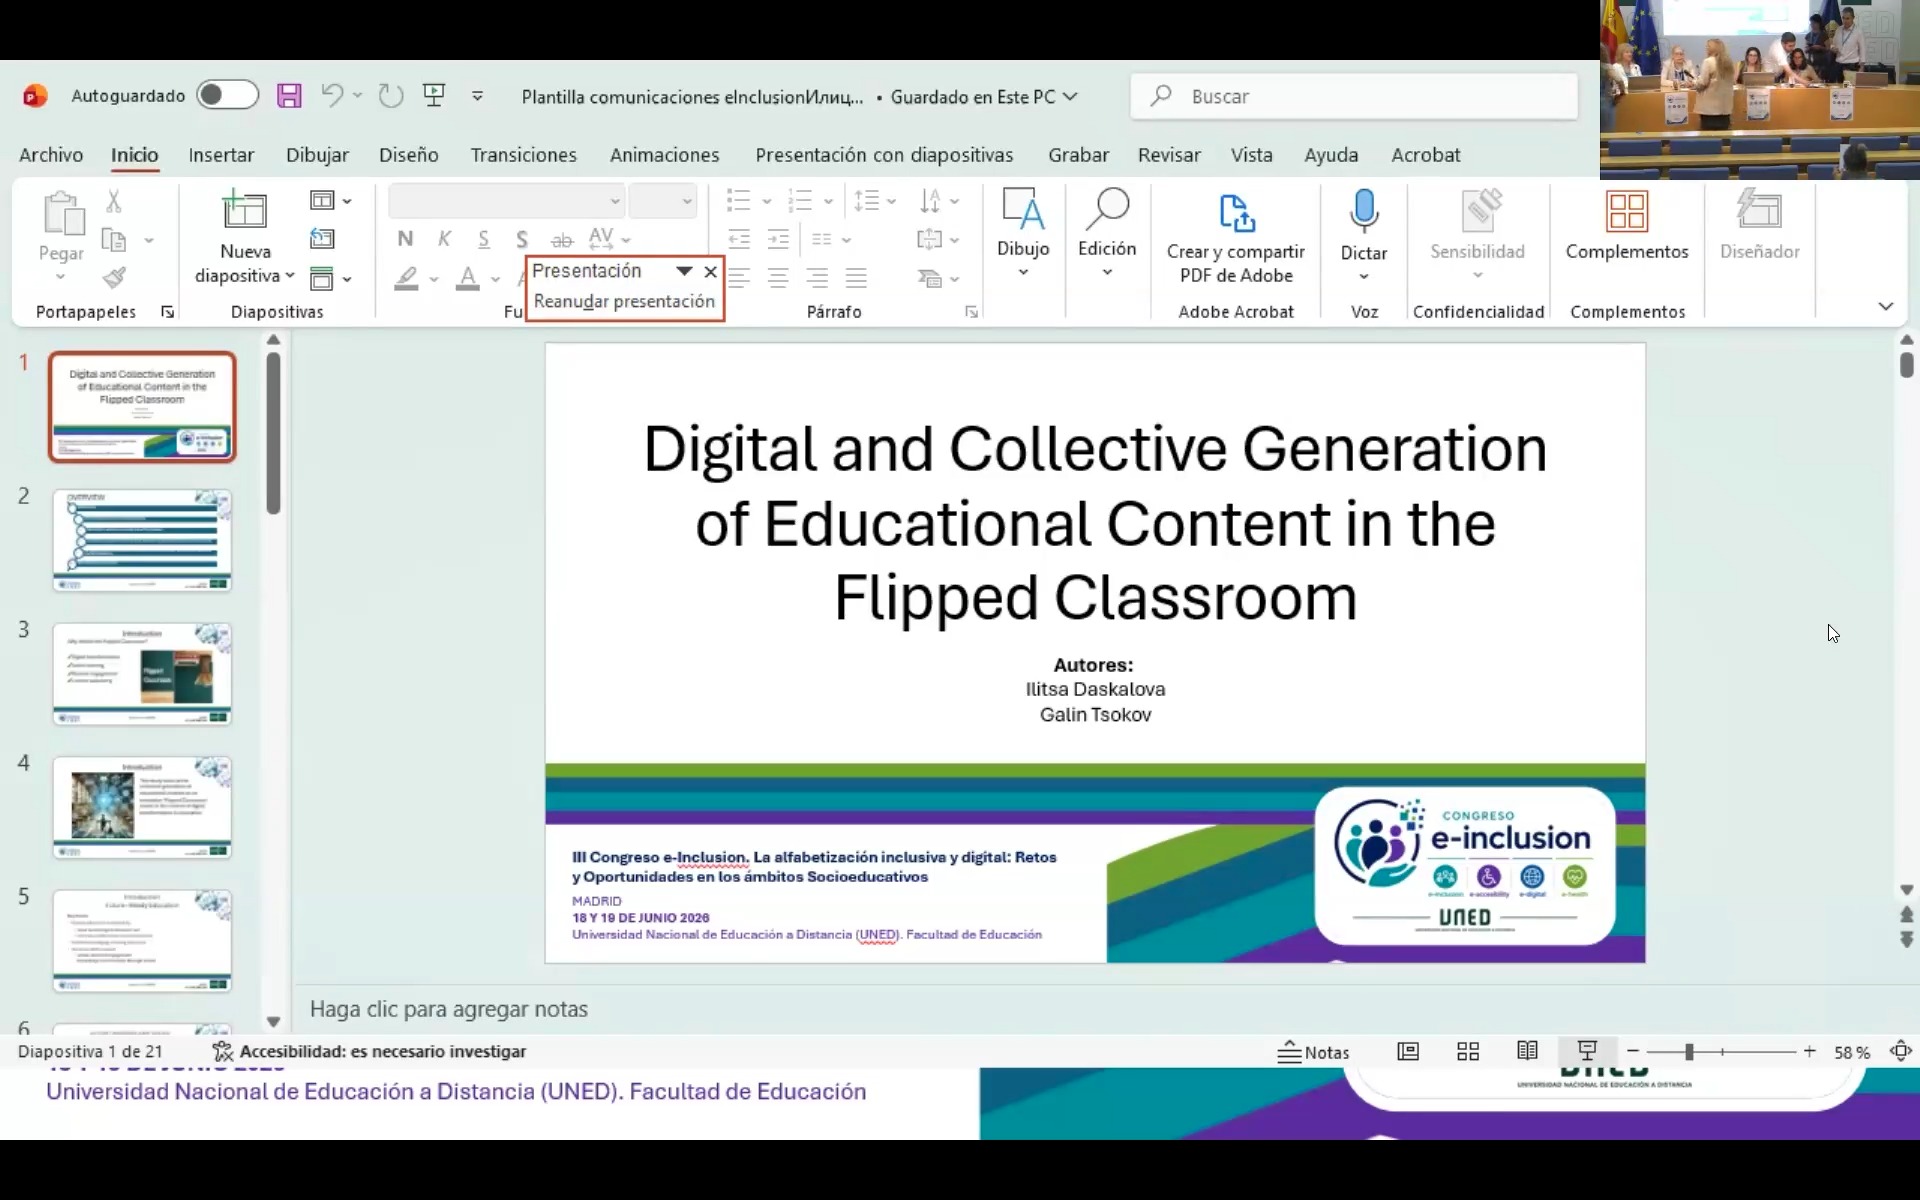Viewport: 1920px width, 1200px height.
Task: Switch to the Dibujar tab
Action: point(317,155)
